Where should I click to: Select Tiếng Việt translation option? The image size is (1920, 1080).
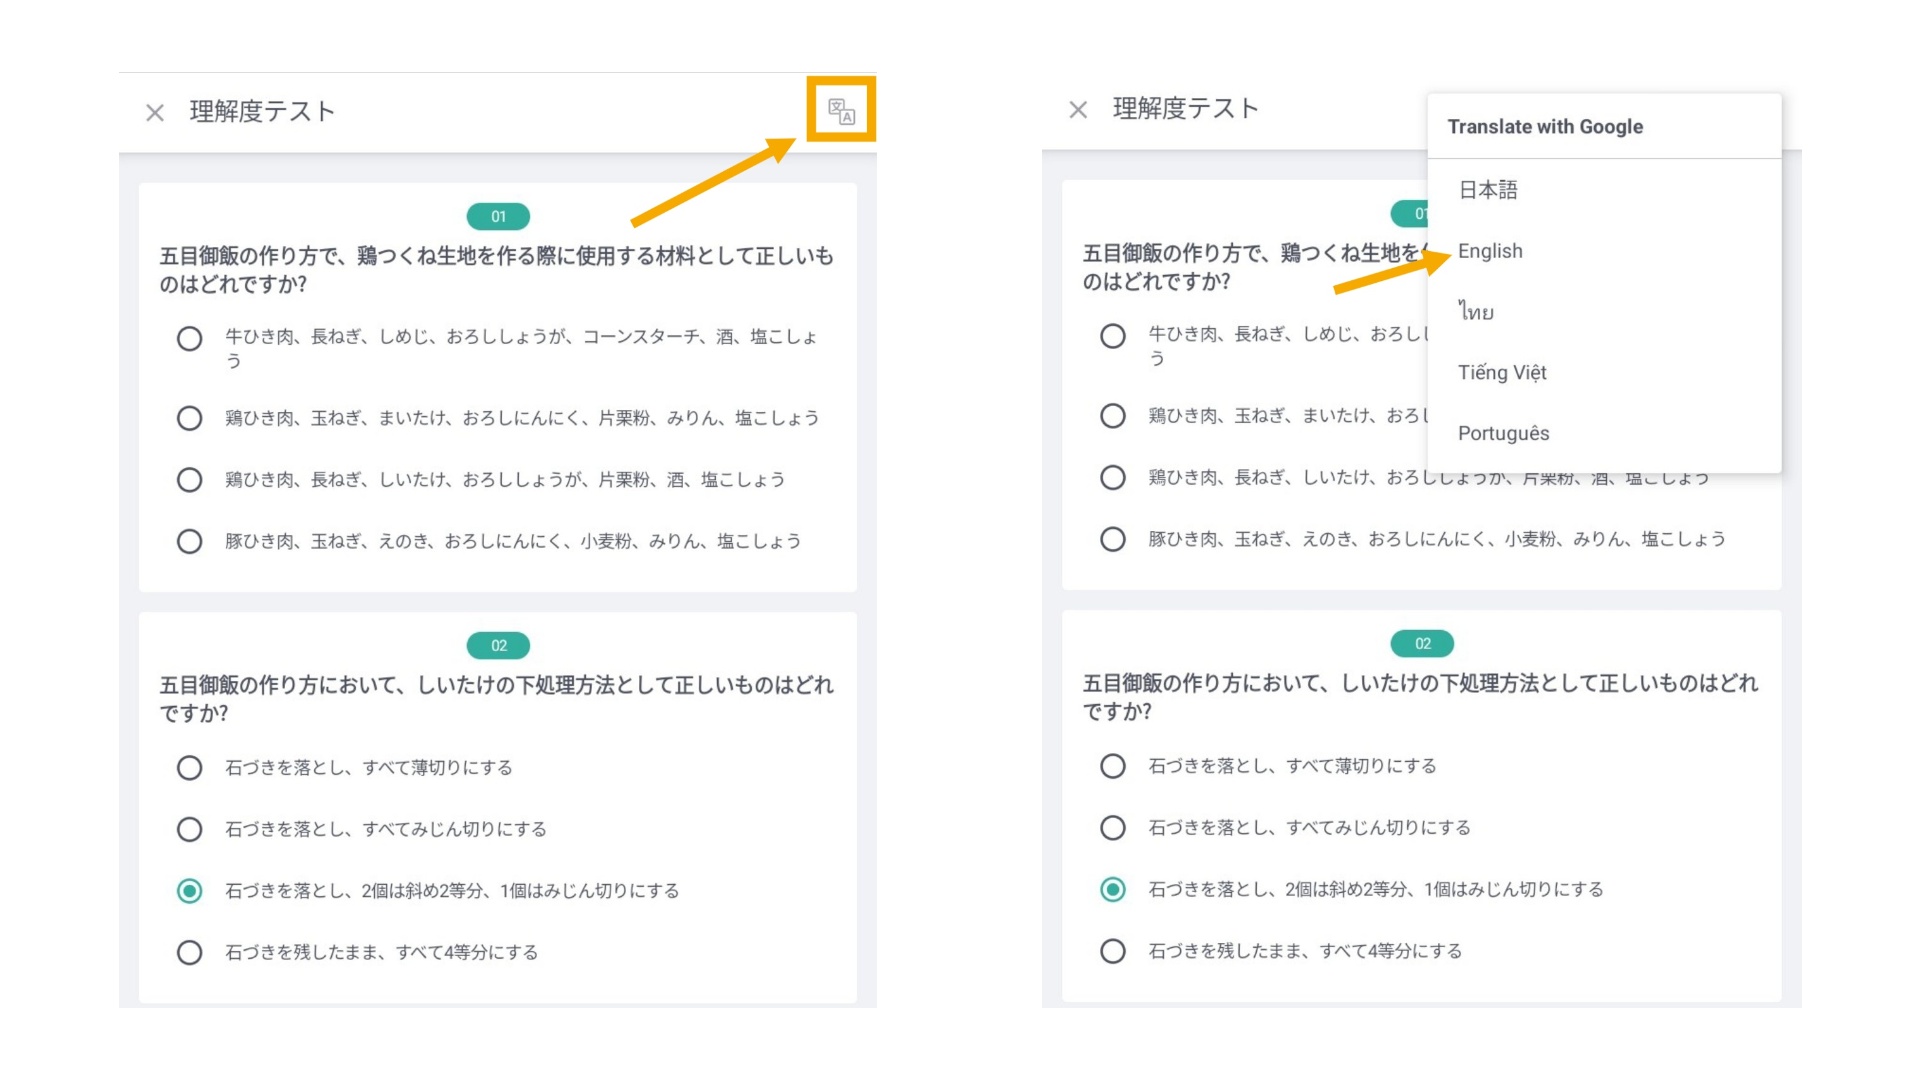pyautogui.click(x=1501, y=373)
